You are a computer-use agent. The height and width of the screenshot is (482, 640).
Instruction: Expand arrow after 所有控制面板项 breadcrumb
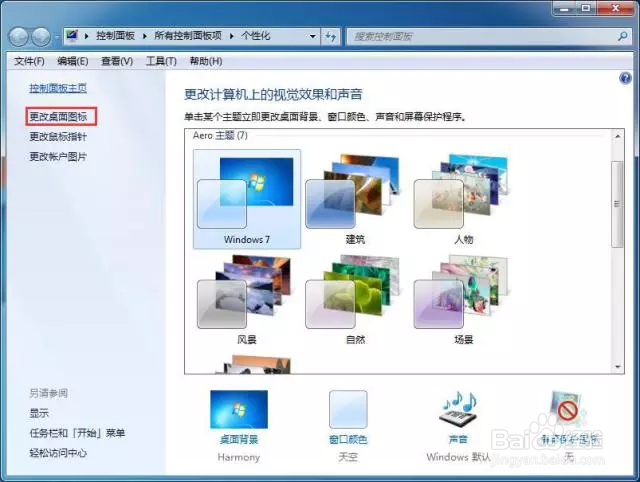(231, 36)
